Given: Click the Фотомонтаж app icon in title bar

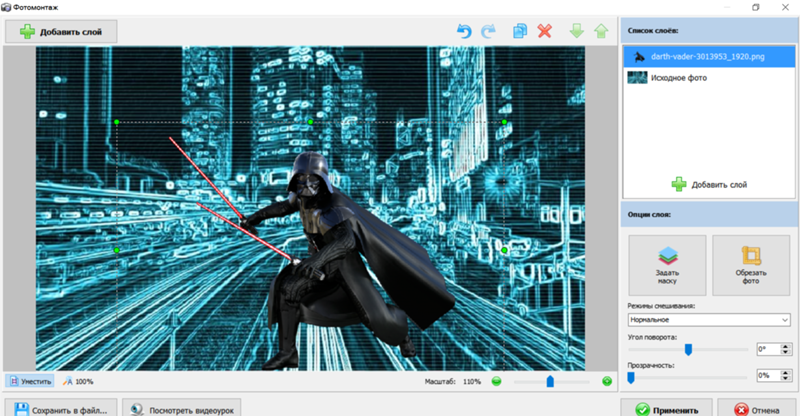Looking at the screenshot, I should tap(6, 7).
